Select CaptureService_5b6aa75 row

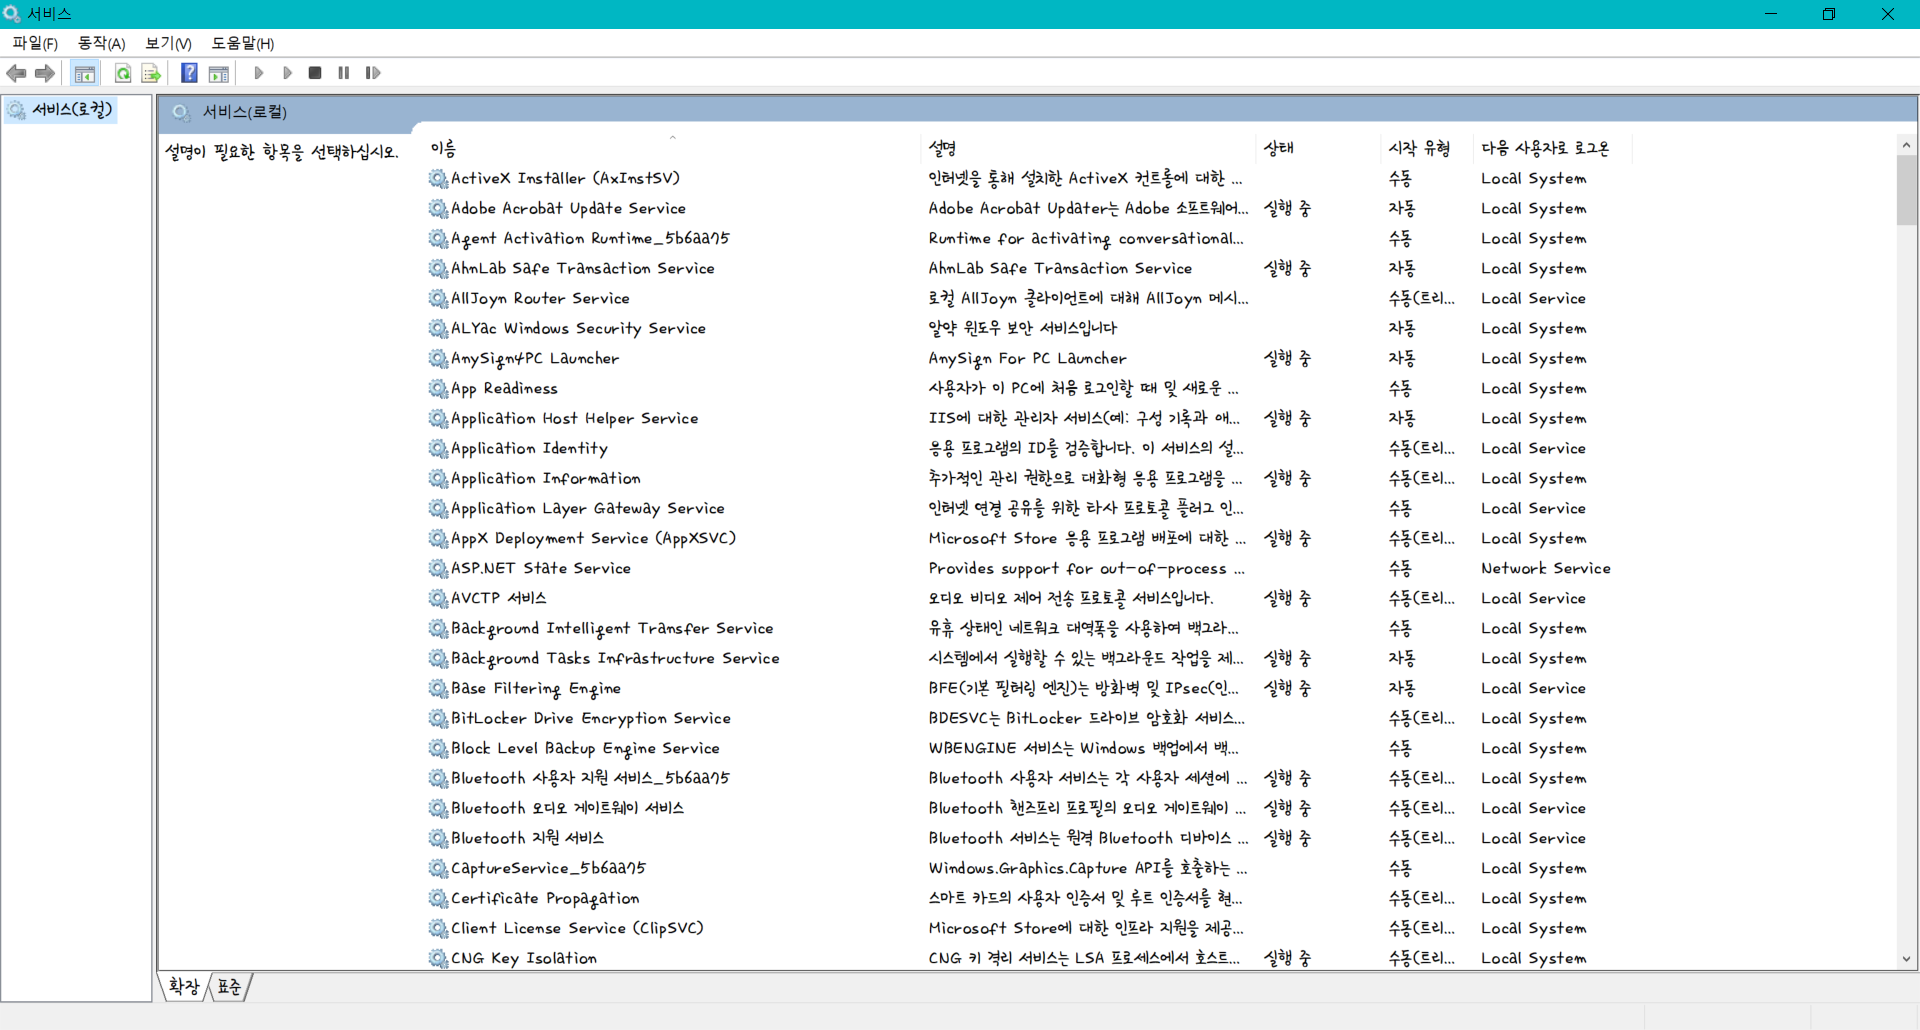point(548,868)
